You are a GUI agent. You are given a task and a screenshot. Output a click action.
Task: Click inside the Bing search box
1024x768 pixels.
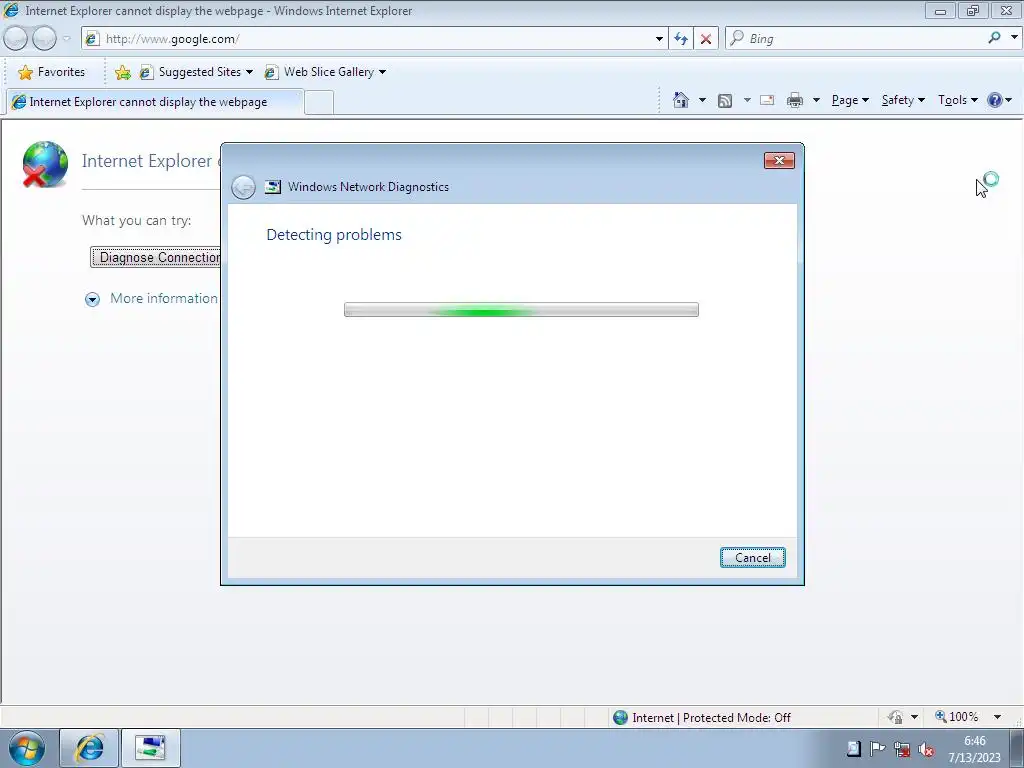856,39
